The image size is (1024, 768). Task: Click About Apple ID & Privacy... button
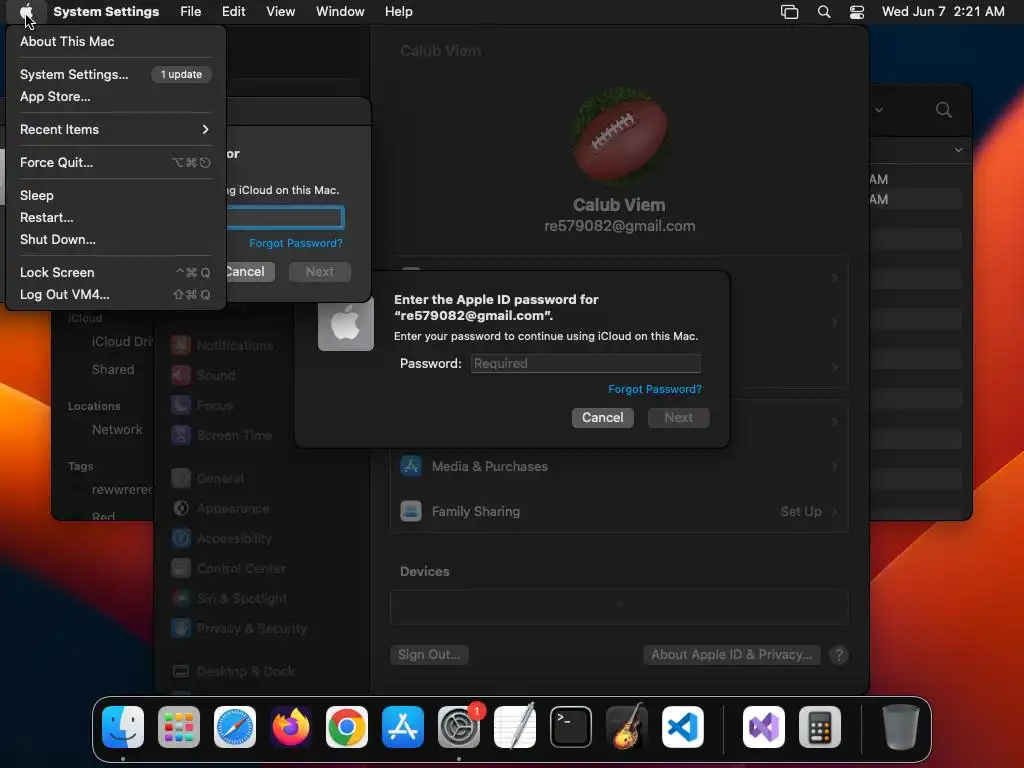(731, 654)
